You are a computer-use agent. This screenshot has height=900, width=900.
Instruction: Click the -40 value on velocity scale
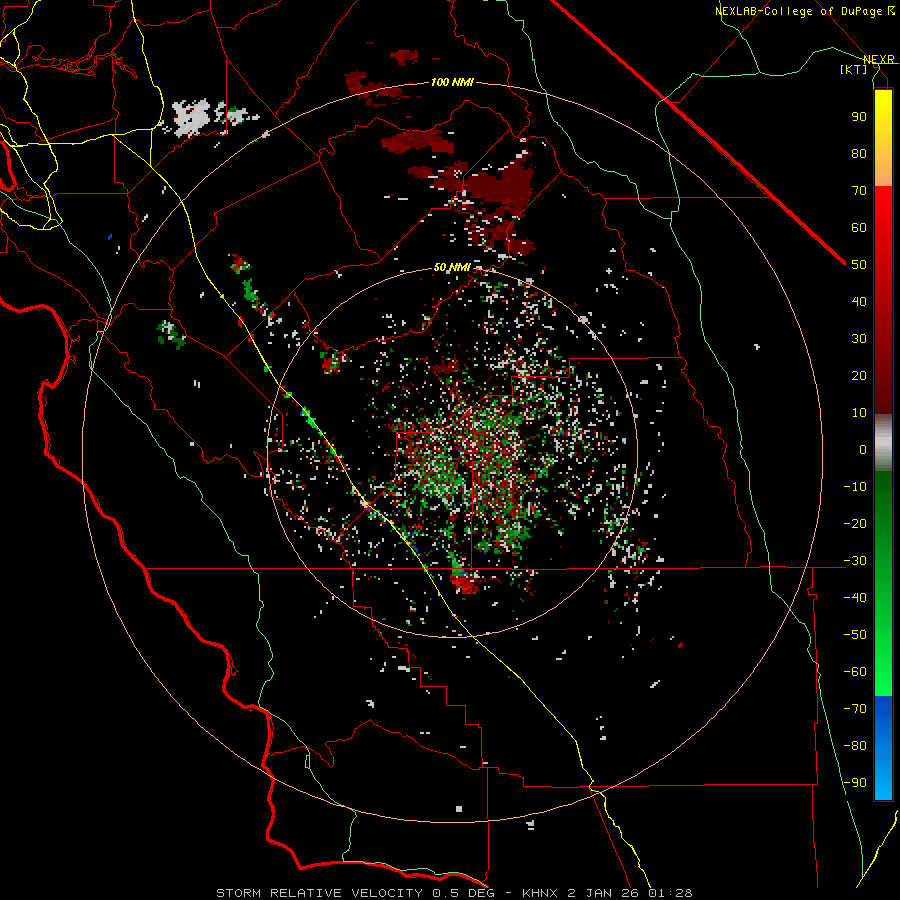tap(855, 598)
